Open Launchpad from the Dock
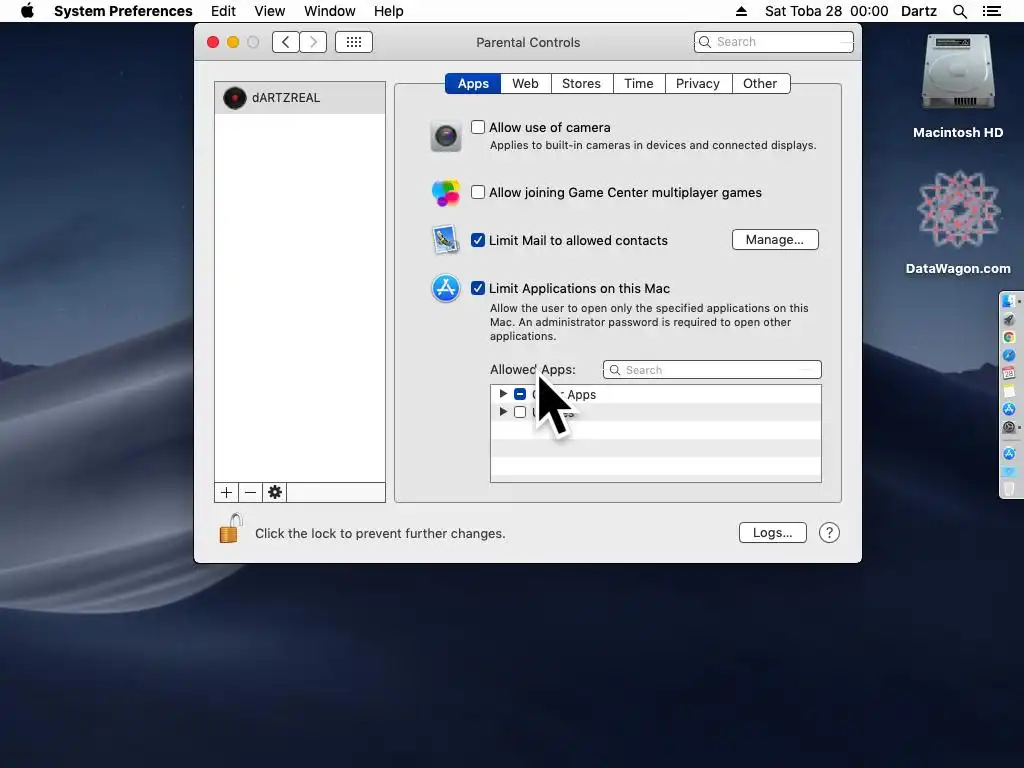 click(1009, 319)
